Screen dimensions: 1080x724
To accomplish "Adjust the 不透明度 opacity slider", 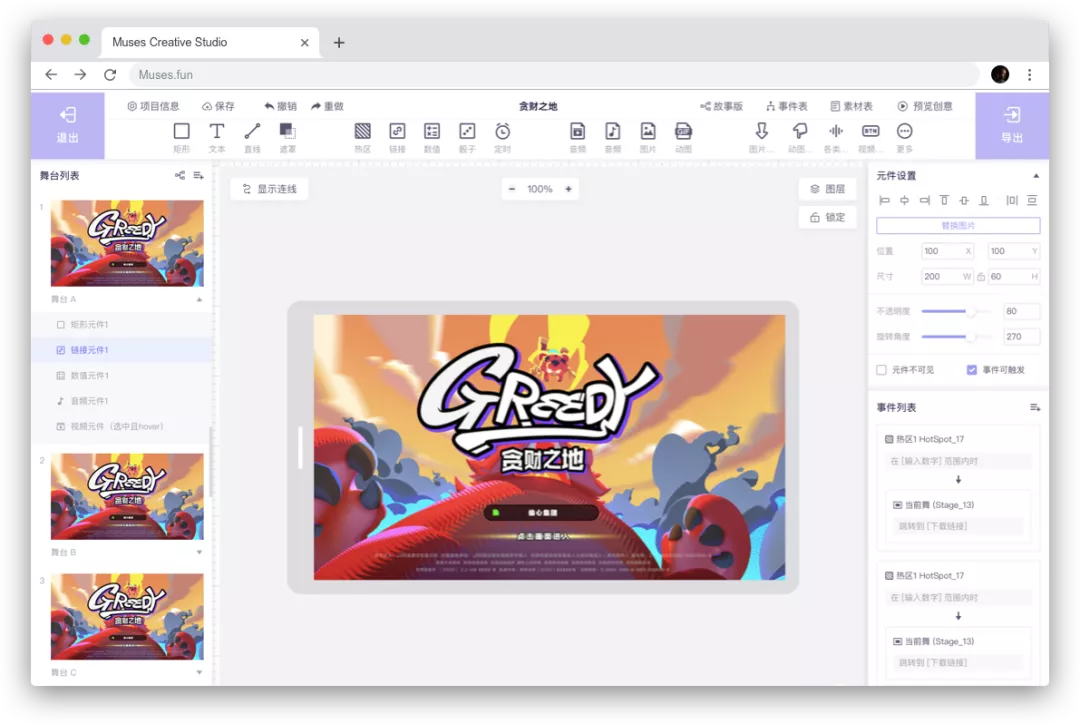I will tap(968, 311).
